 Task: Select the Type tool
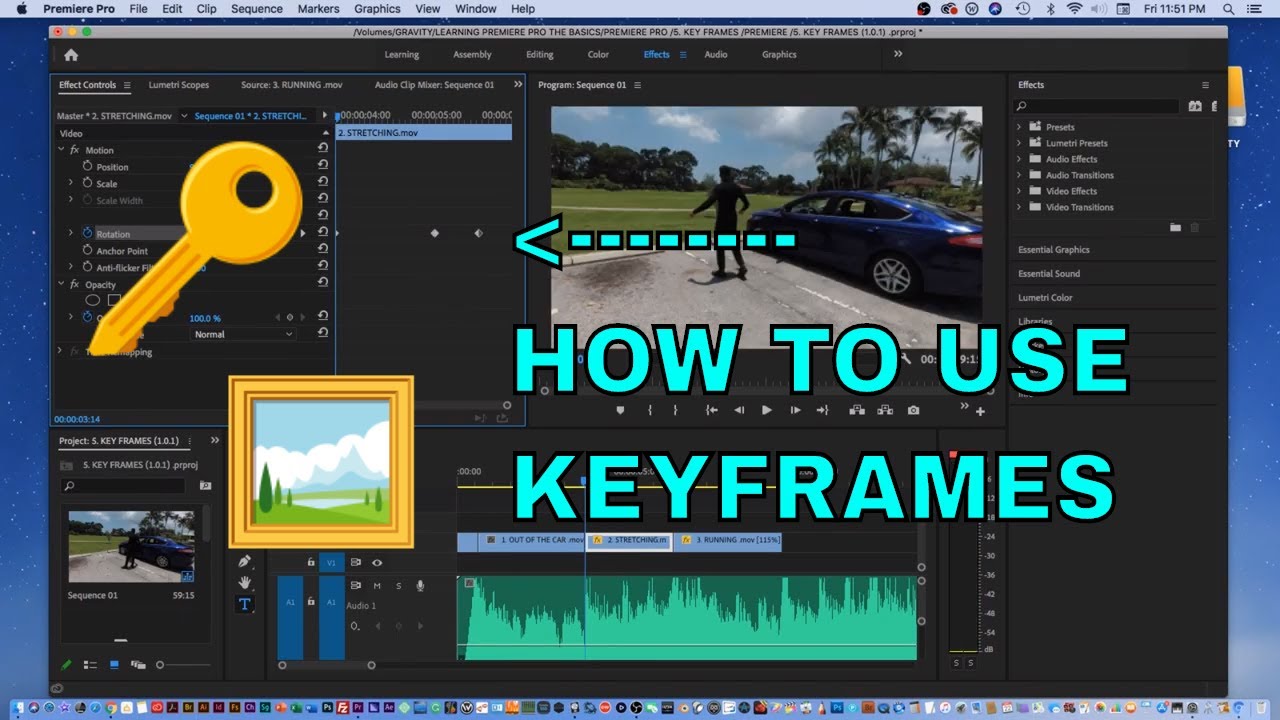tap(244, 604)
